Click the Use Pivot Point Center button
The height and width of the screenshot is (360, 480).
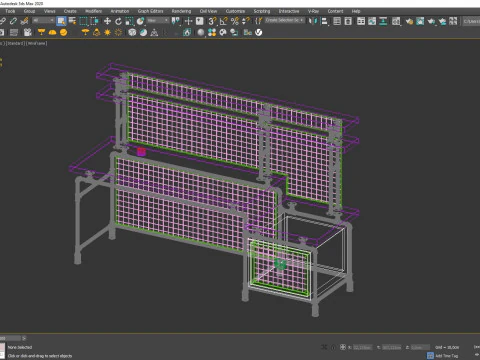176,21
